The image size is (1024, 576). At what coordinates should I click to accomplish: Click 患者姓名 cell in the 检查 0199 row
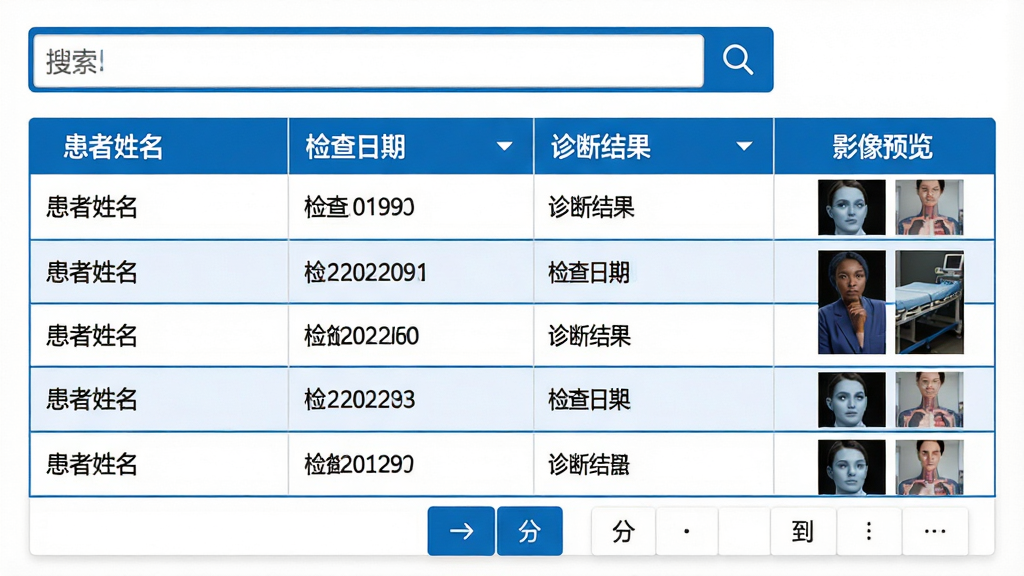pos(159,207)
